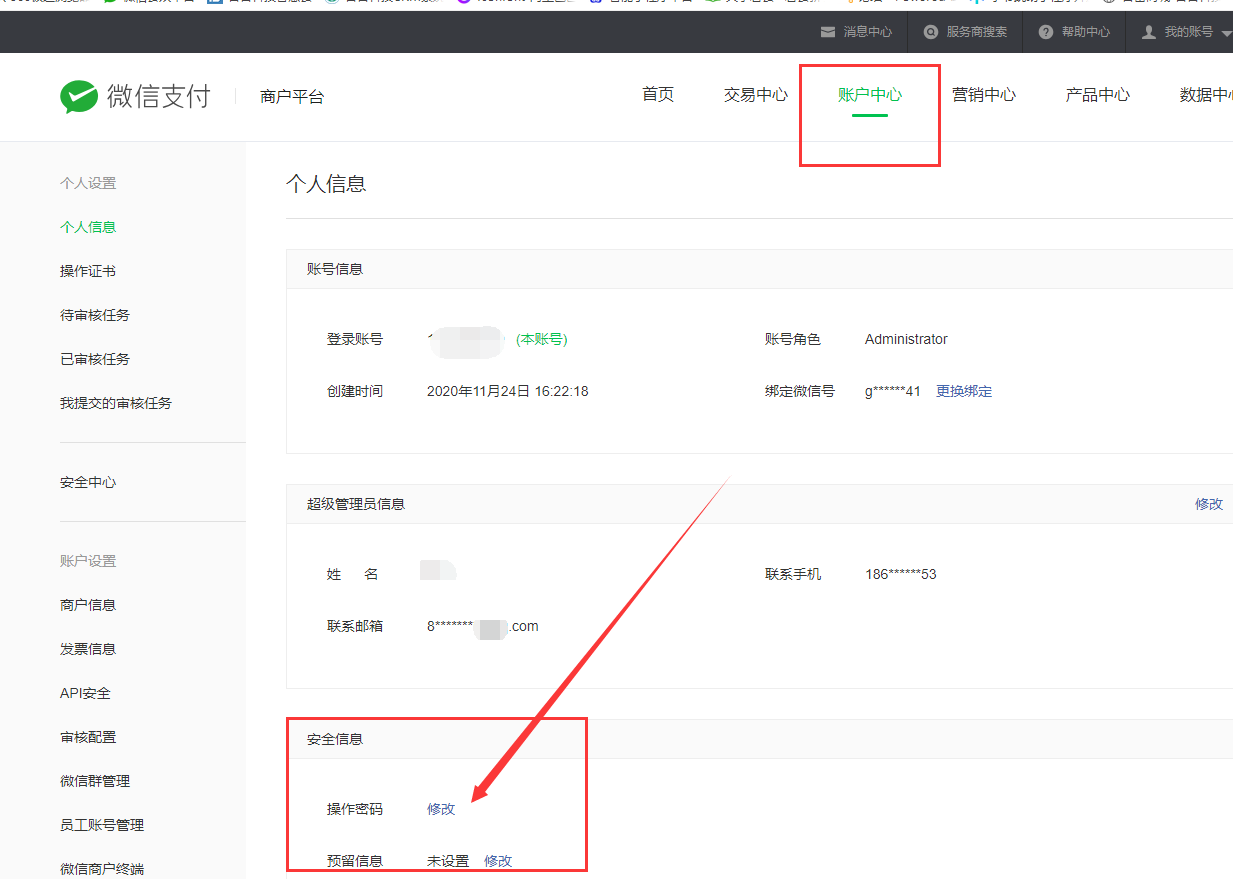This screenshot has width=1233, height=879.
Task: Click the 帮助中心 question mark icon
Action: tap(1046, 32)
